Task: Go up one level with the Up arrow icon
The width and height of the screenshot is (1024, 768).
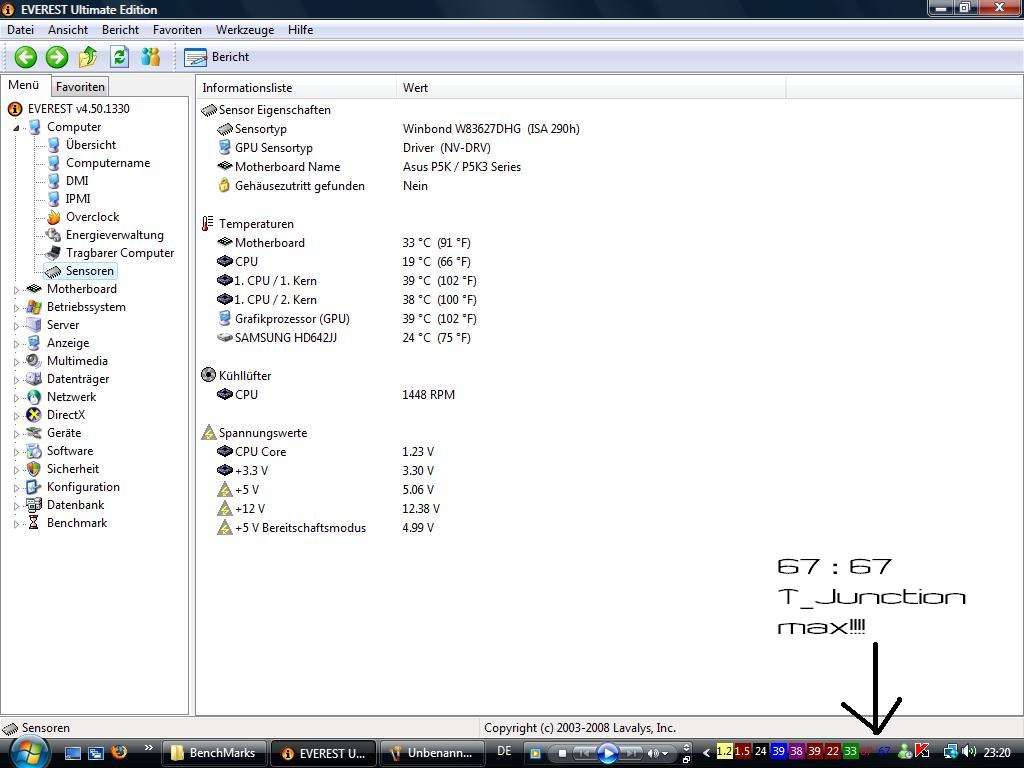Action: click(88, 57)
